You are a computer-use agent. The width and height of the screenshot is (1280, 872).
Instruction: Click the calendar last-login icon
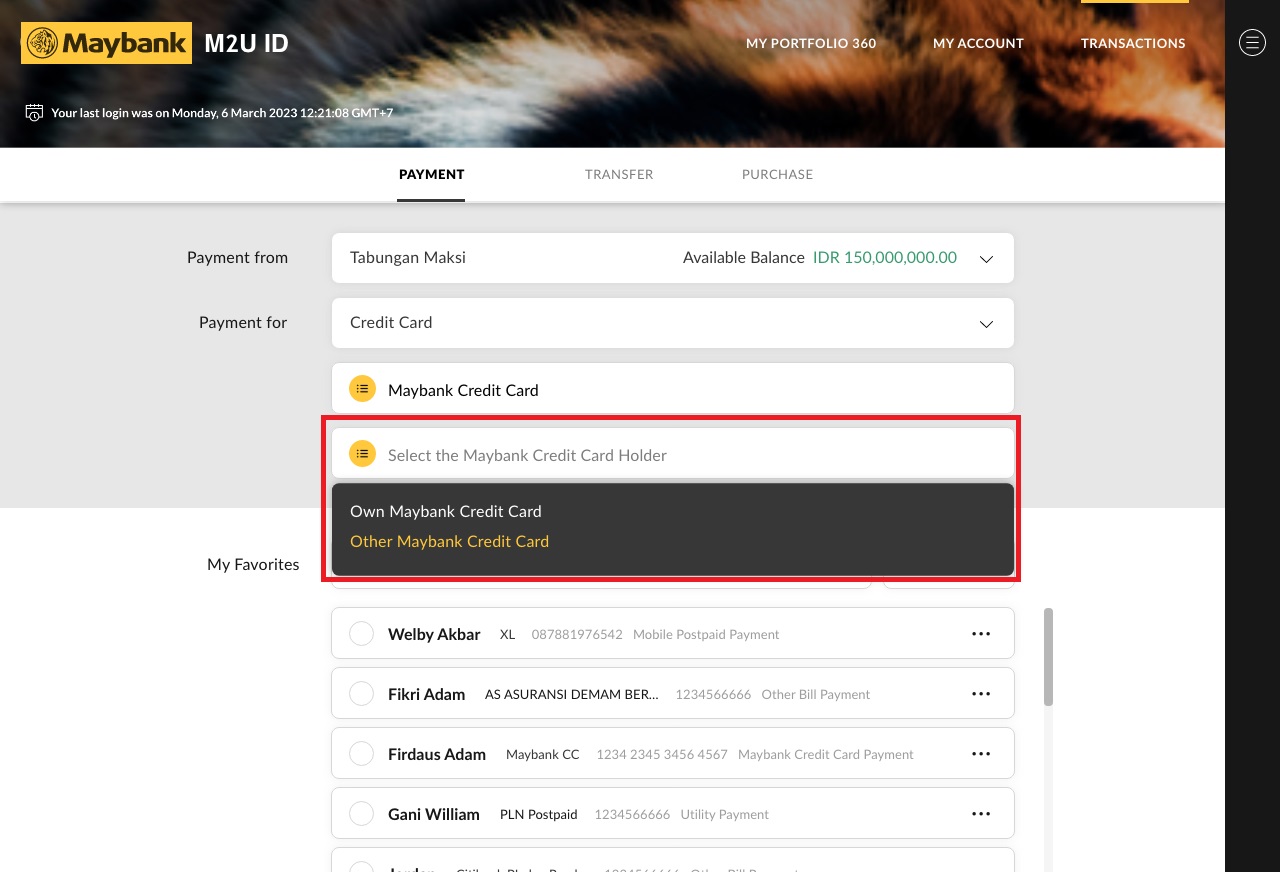point(34,112)
